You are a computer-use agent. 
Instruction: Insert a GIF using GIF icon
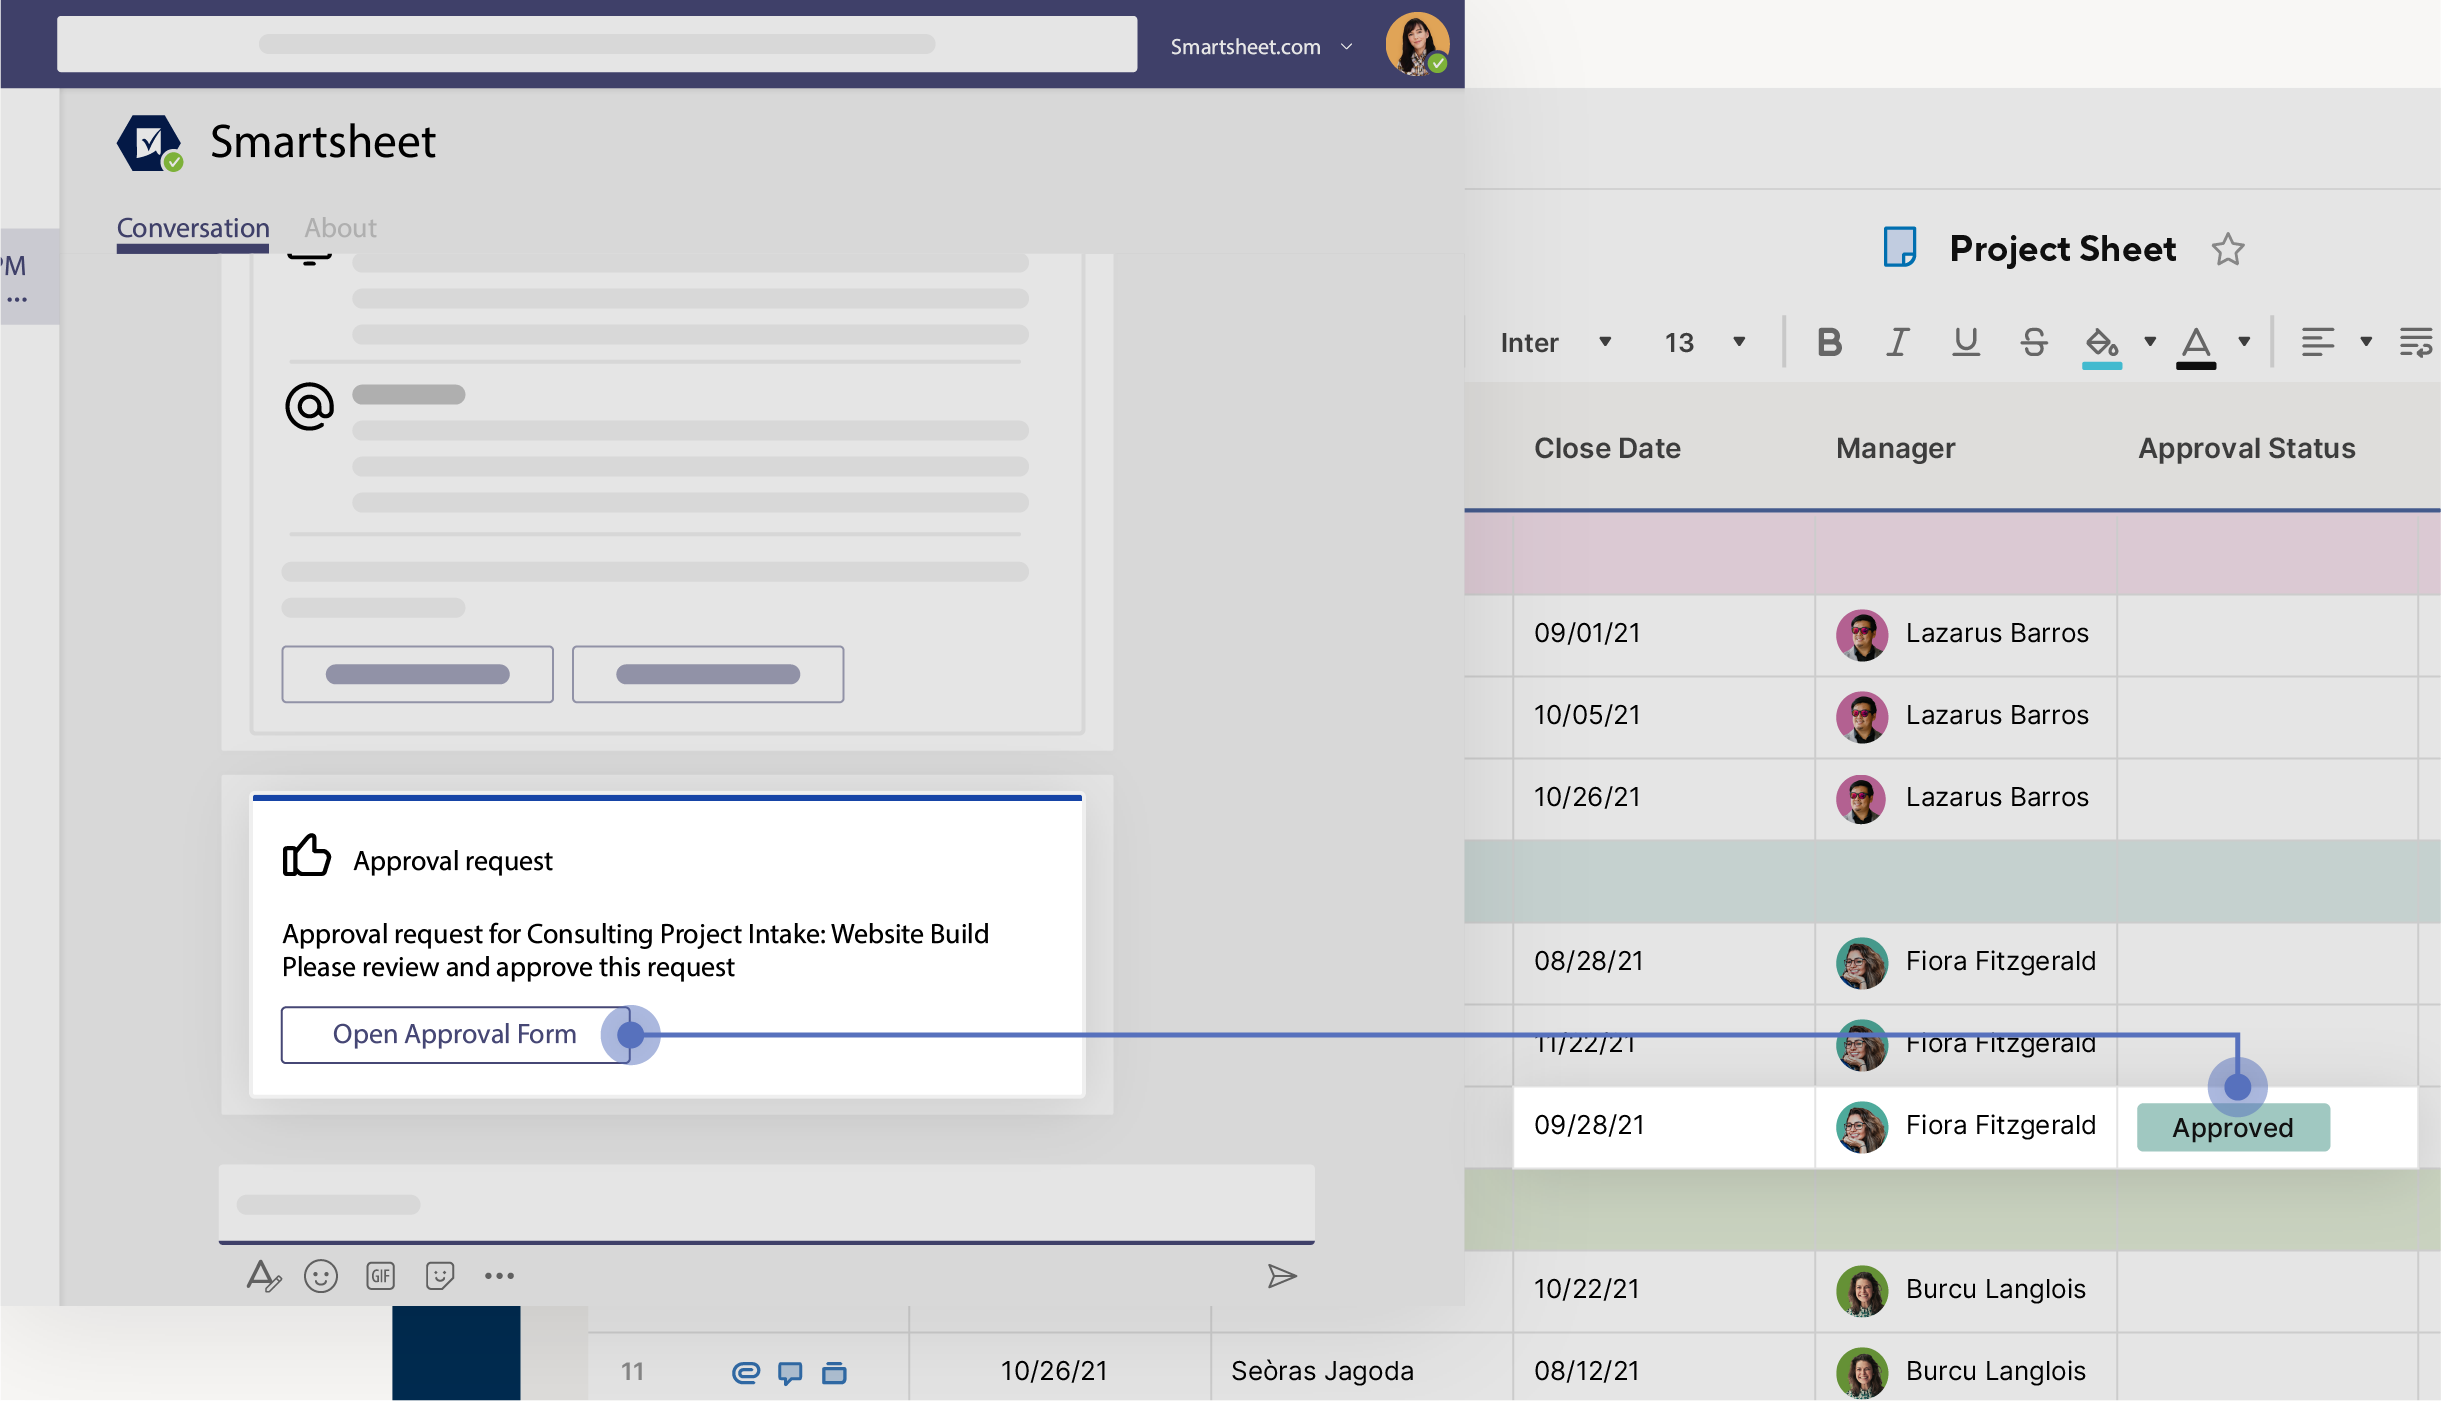pyautogui.click(x=380, y=1276)
